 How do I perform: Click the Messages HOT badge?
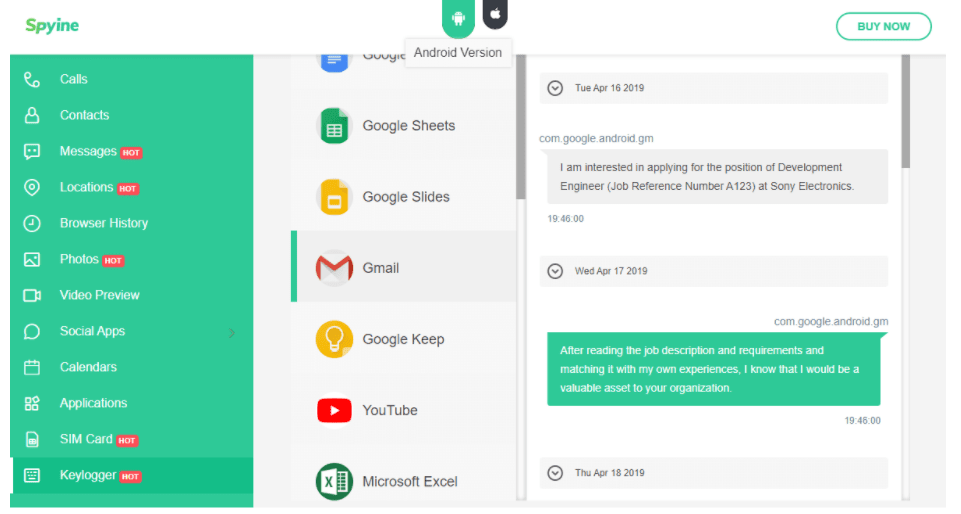click(x=131, y=153)
